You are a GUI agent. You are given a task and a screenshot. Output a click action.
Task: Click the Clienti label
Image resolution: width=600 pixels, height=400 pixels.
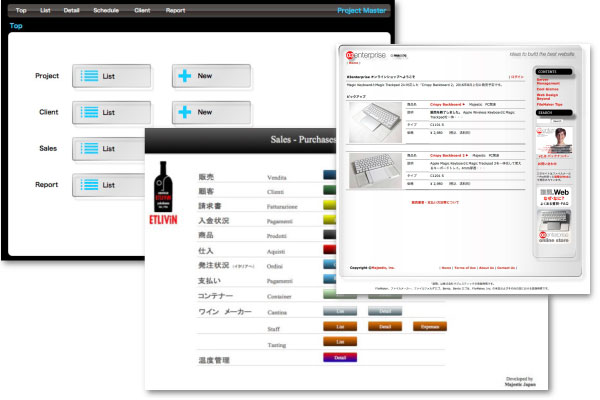(x=276, y=192)
